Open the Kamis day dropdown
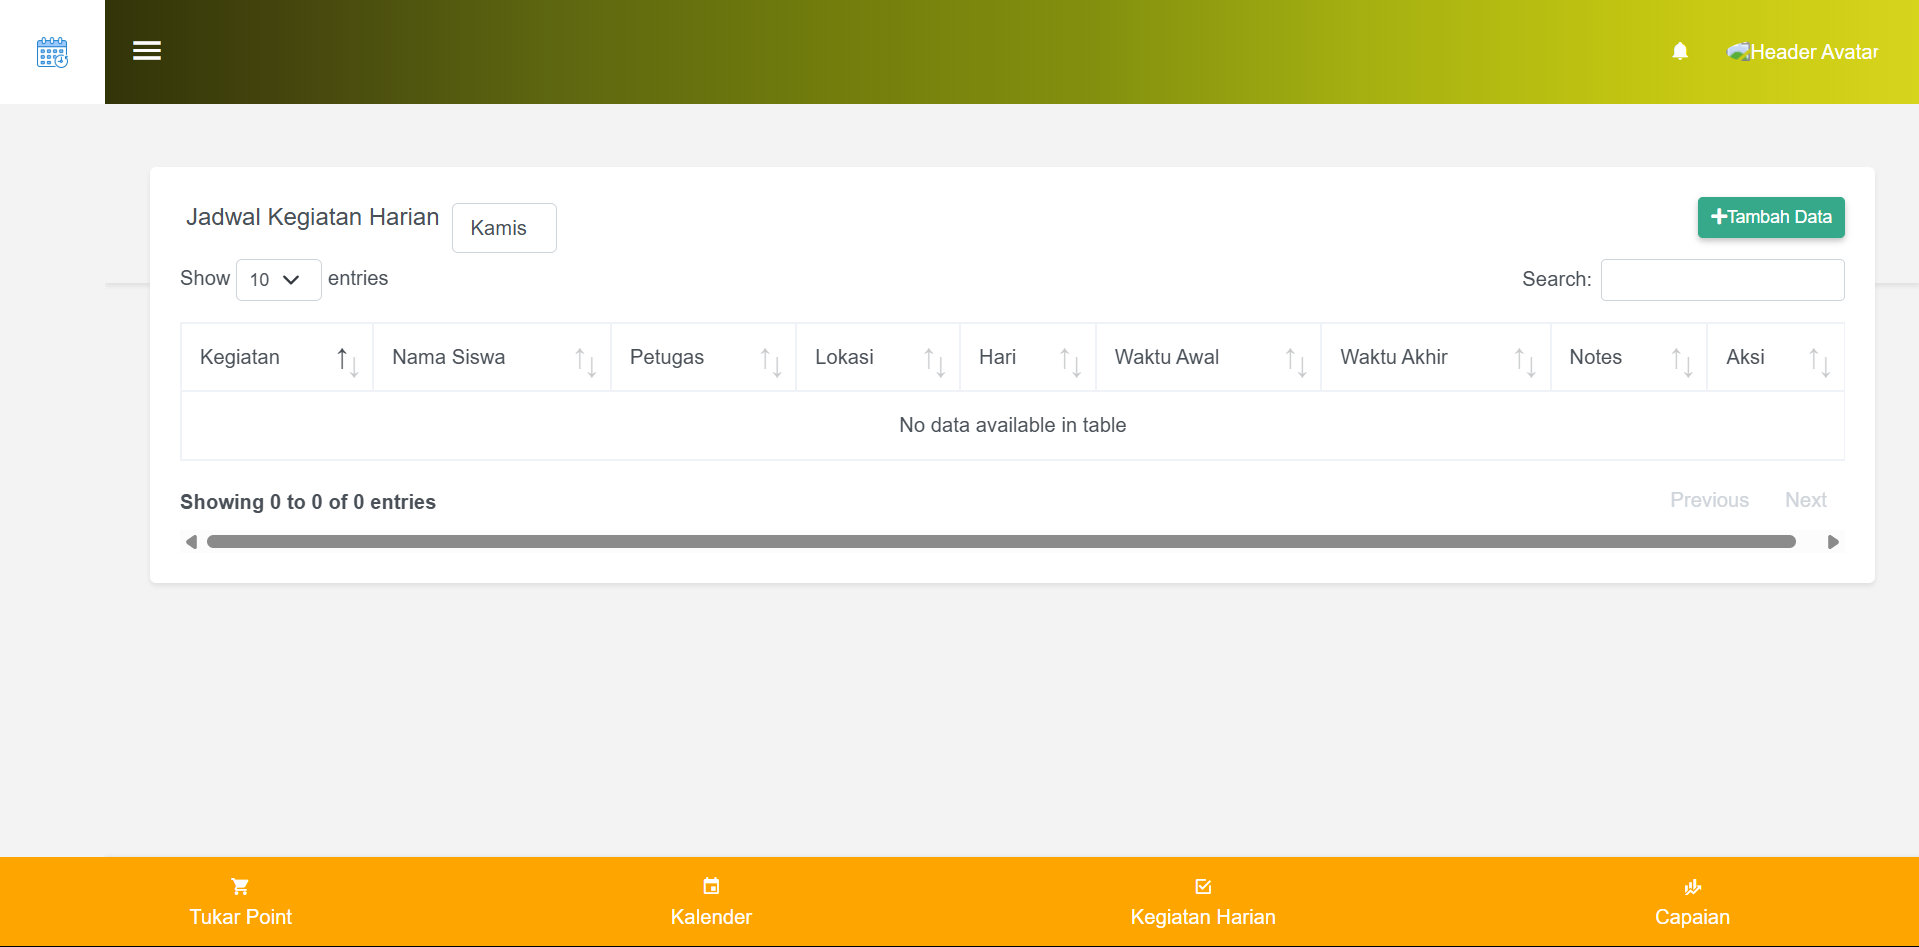 click(504, 228)
